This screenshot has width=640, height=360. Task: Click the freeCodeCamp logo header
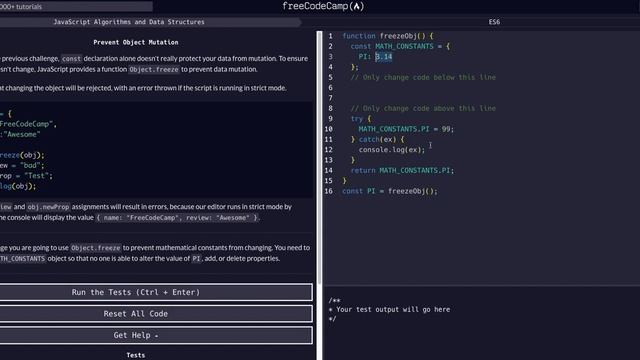click(323, 6)
